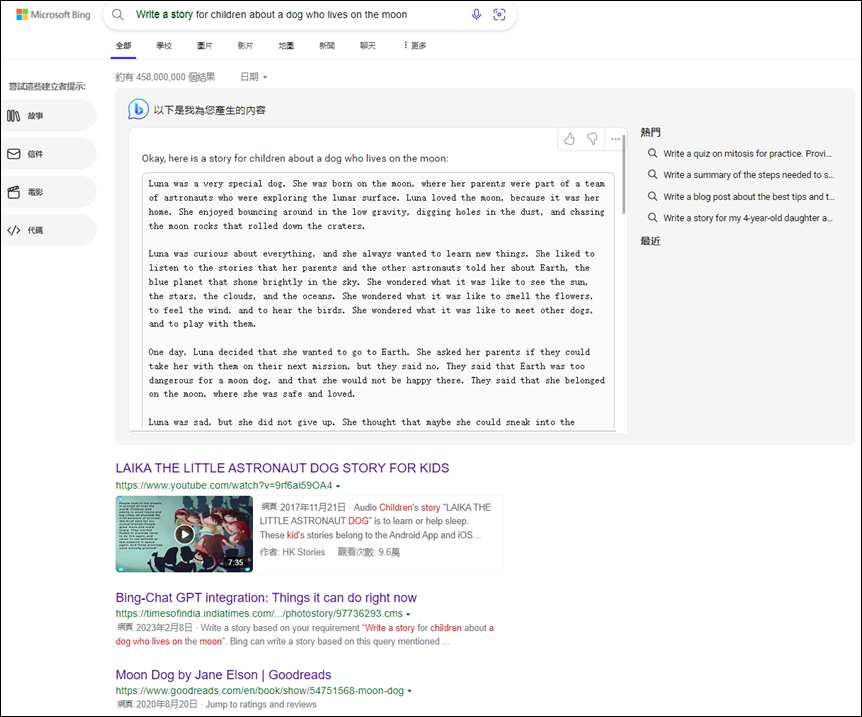This screenshot has height=717, width=862.
Task: Expand arrow next to timesofindia URL
Action: (408, 614)
